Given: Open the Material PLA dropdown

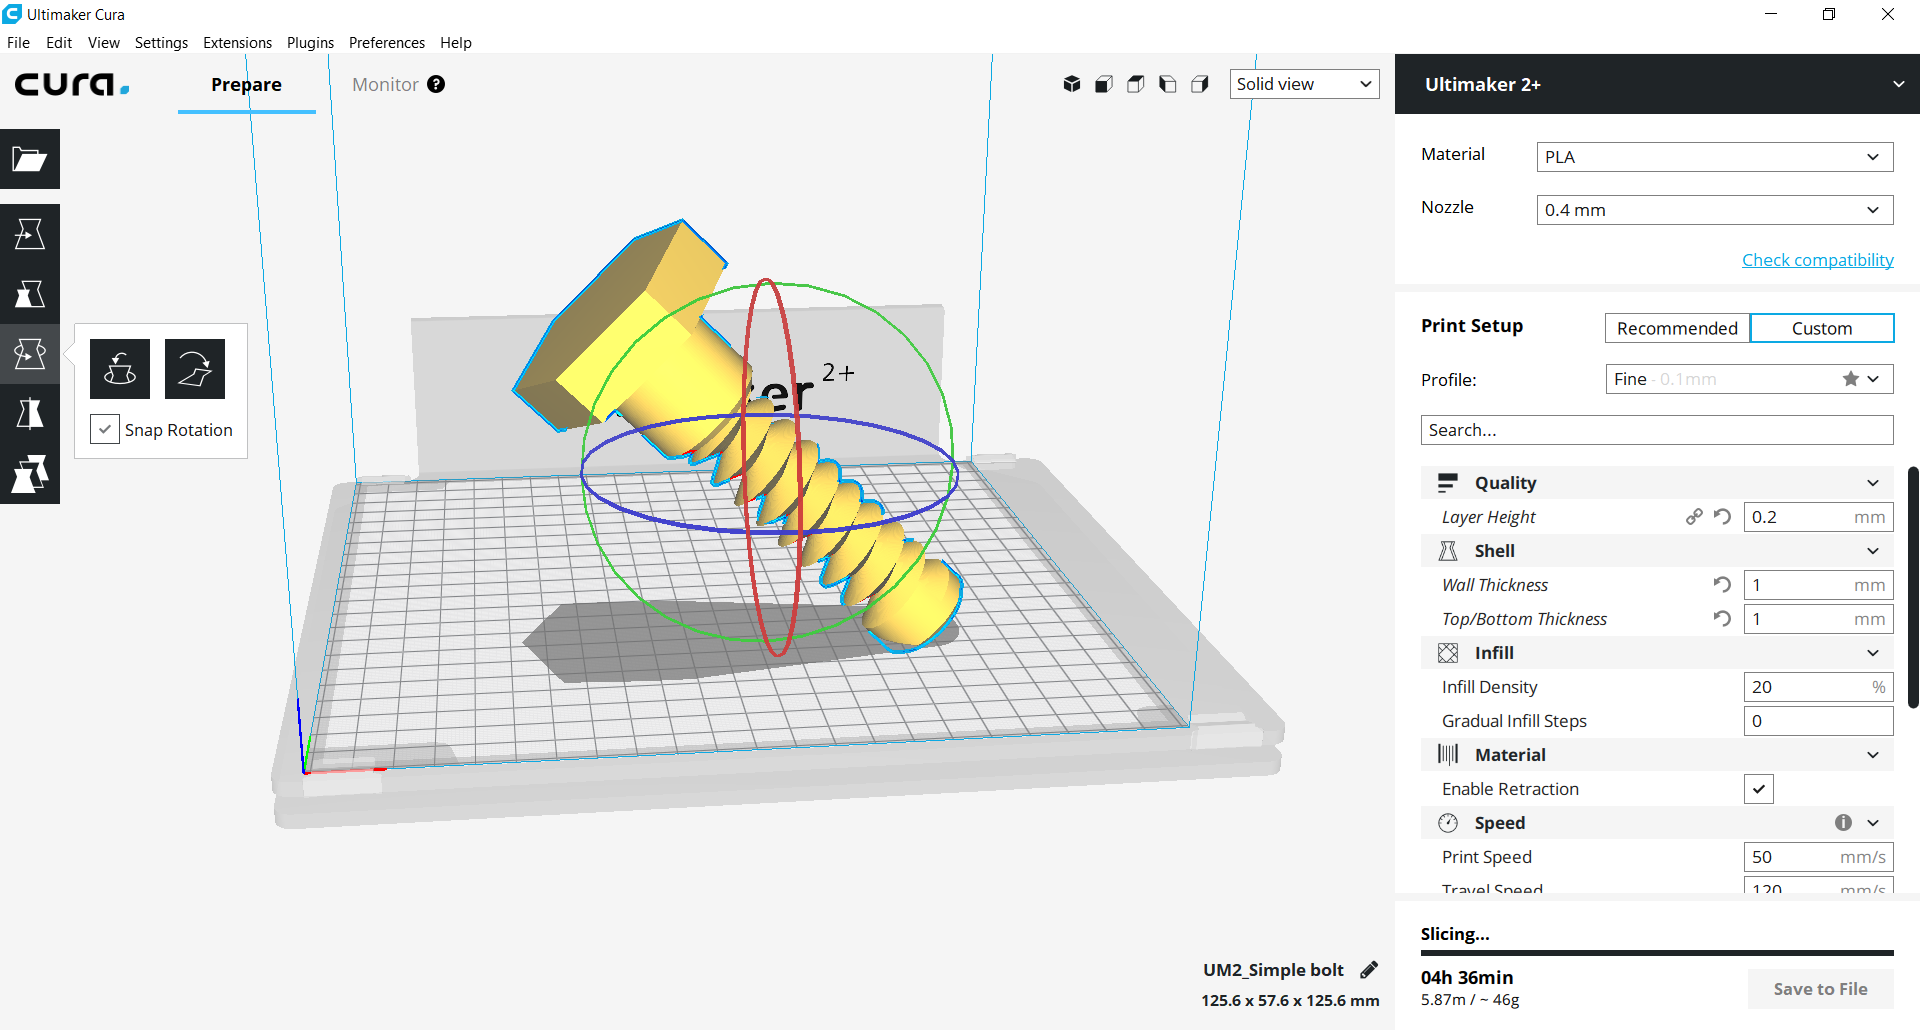Looking at the screenshot, I should coord(1715,157).
